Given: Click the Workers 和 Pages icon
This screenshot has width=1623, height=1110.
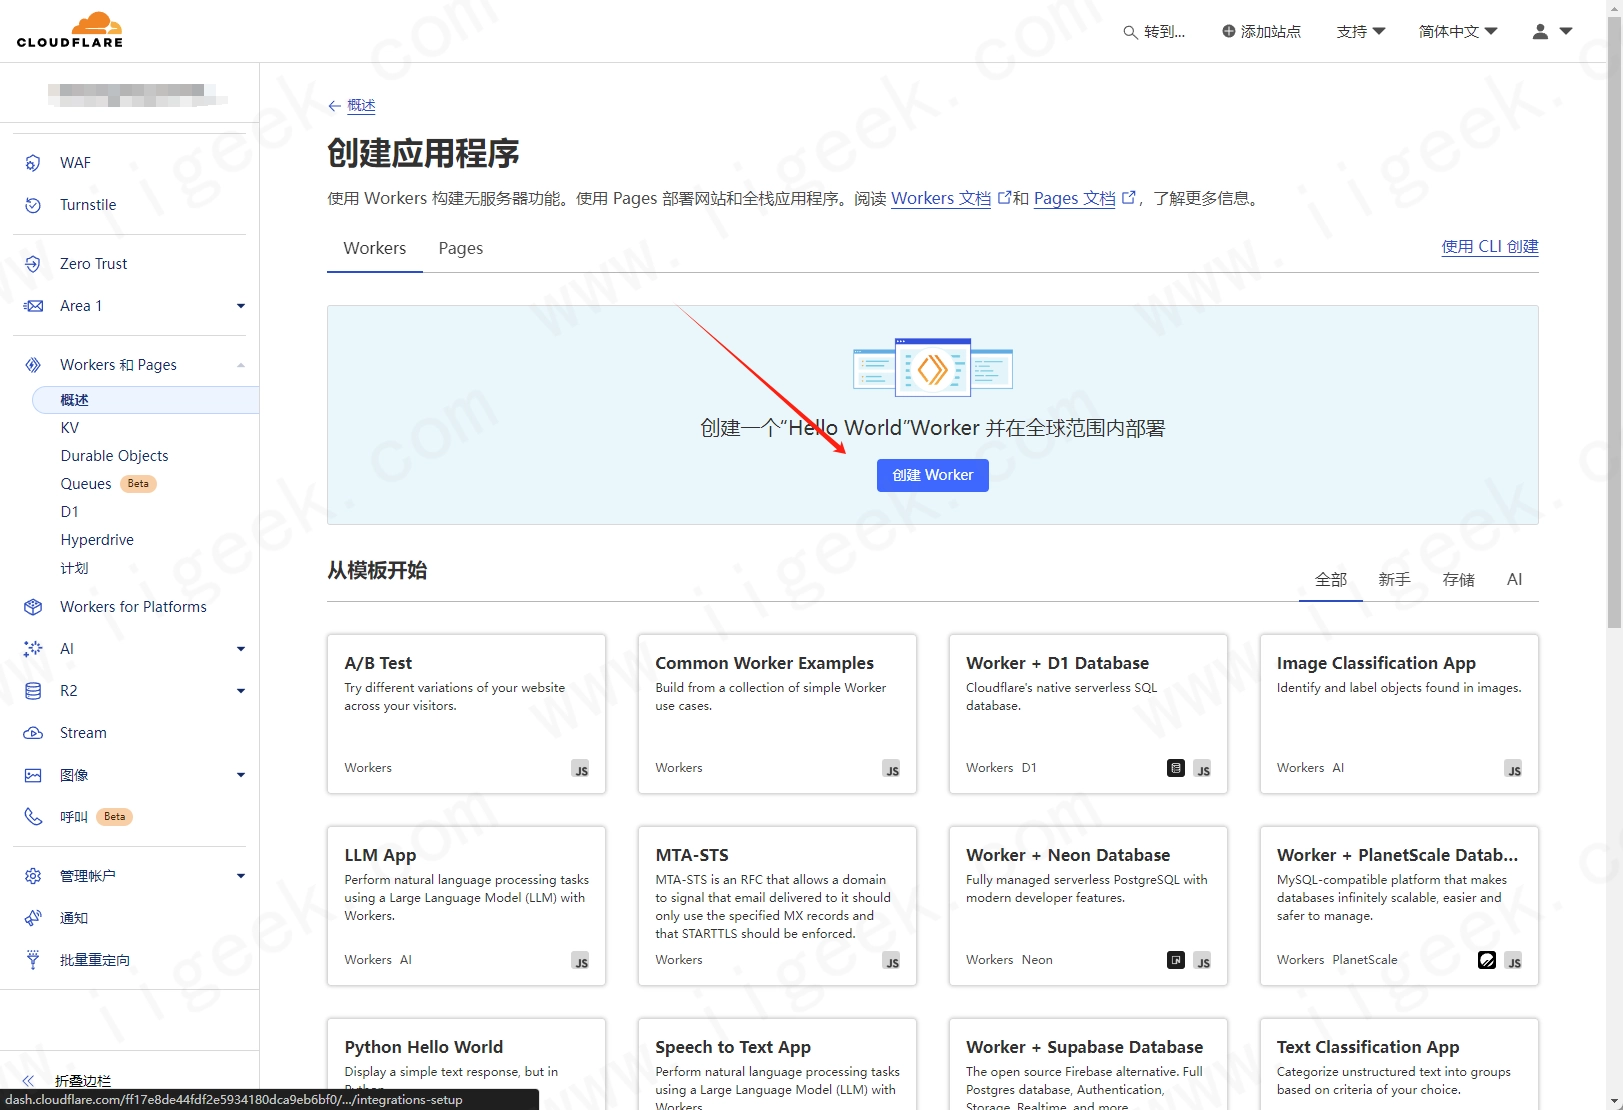Looking at the screenshot, I should pos(33,365).
